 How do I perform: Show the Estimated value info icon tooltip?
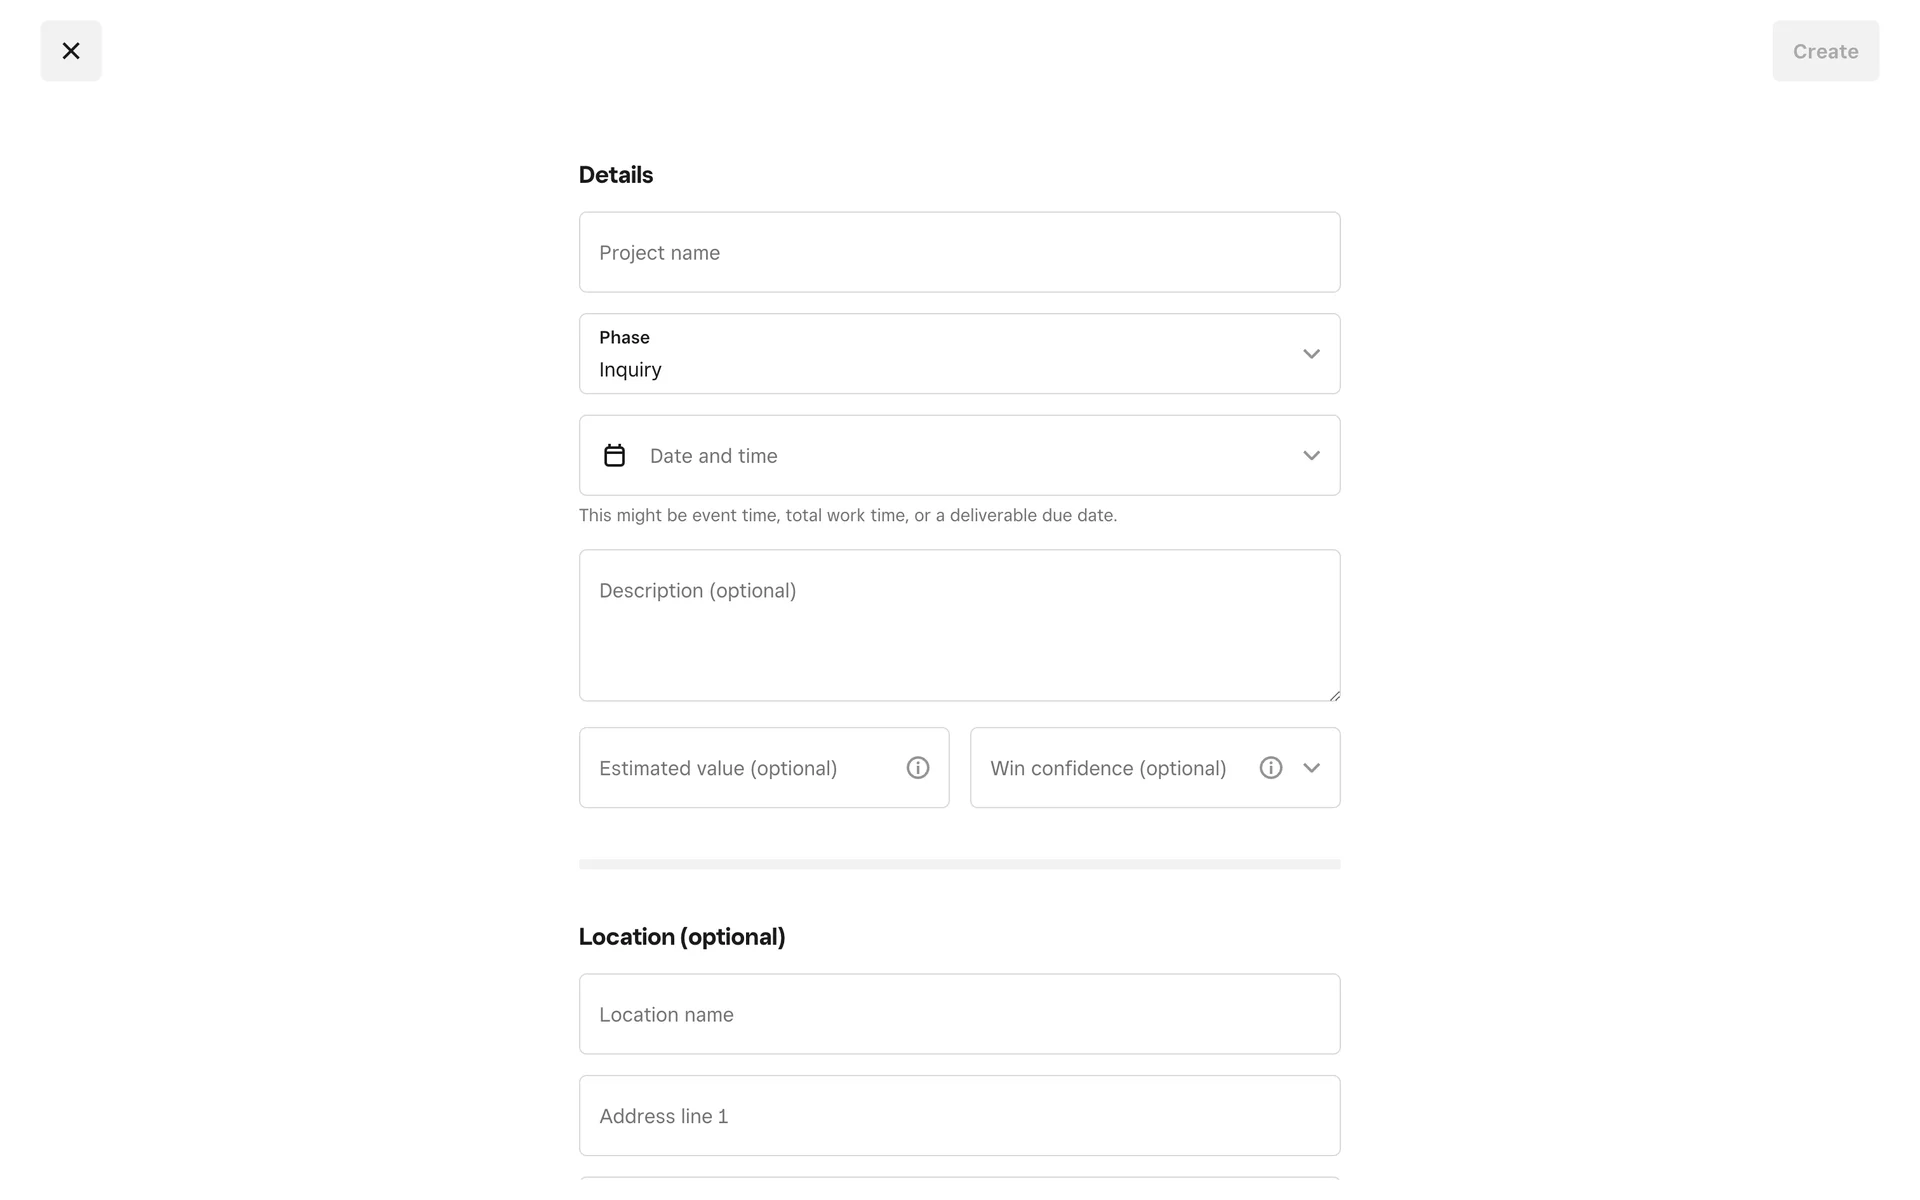pos(917,768)
